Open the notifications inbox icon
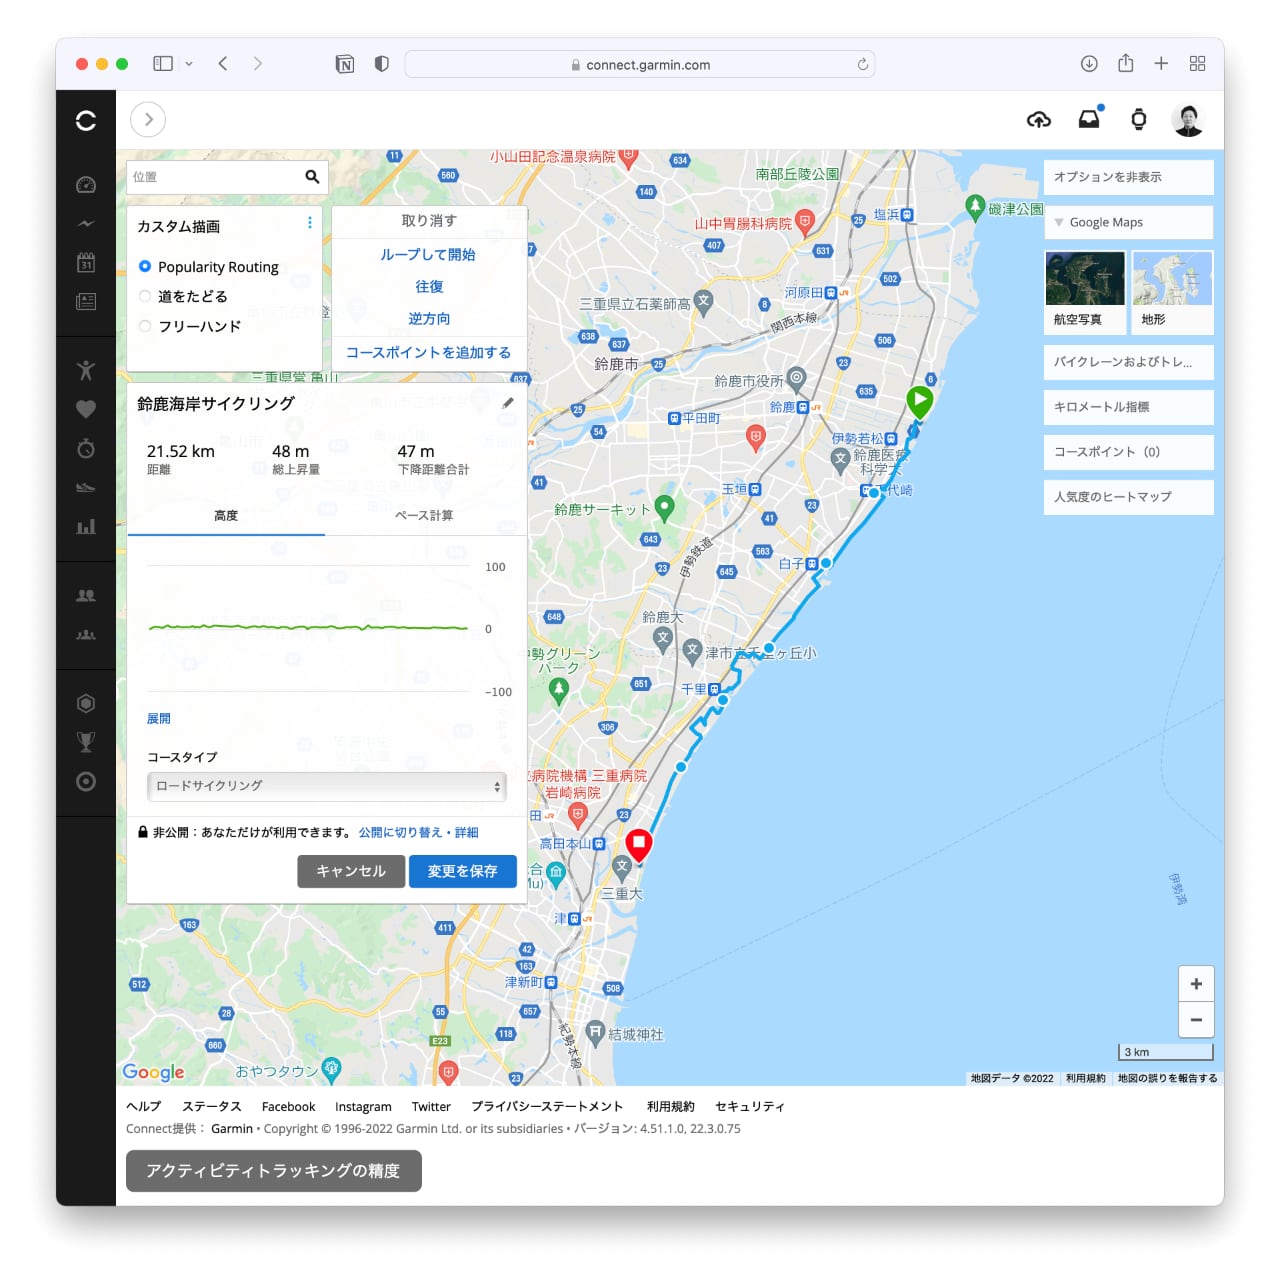The width and height of the screenshot is (1280, 1280). coord(1089,119)
